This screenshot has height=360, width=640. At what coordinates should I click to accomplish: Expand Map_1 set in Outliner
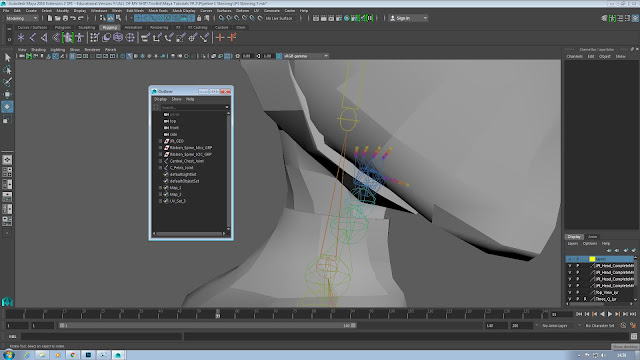tap(160, 188)
